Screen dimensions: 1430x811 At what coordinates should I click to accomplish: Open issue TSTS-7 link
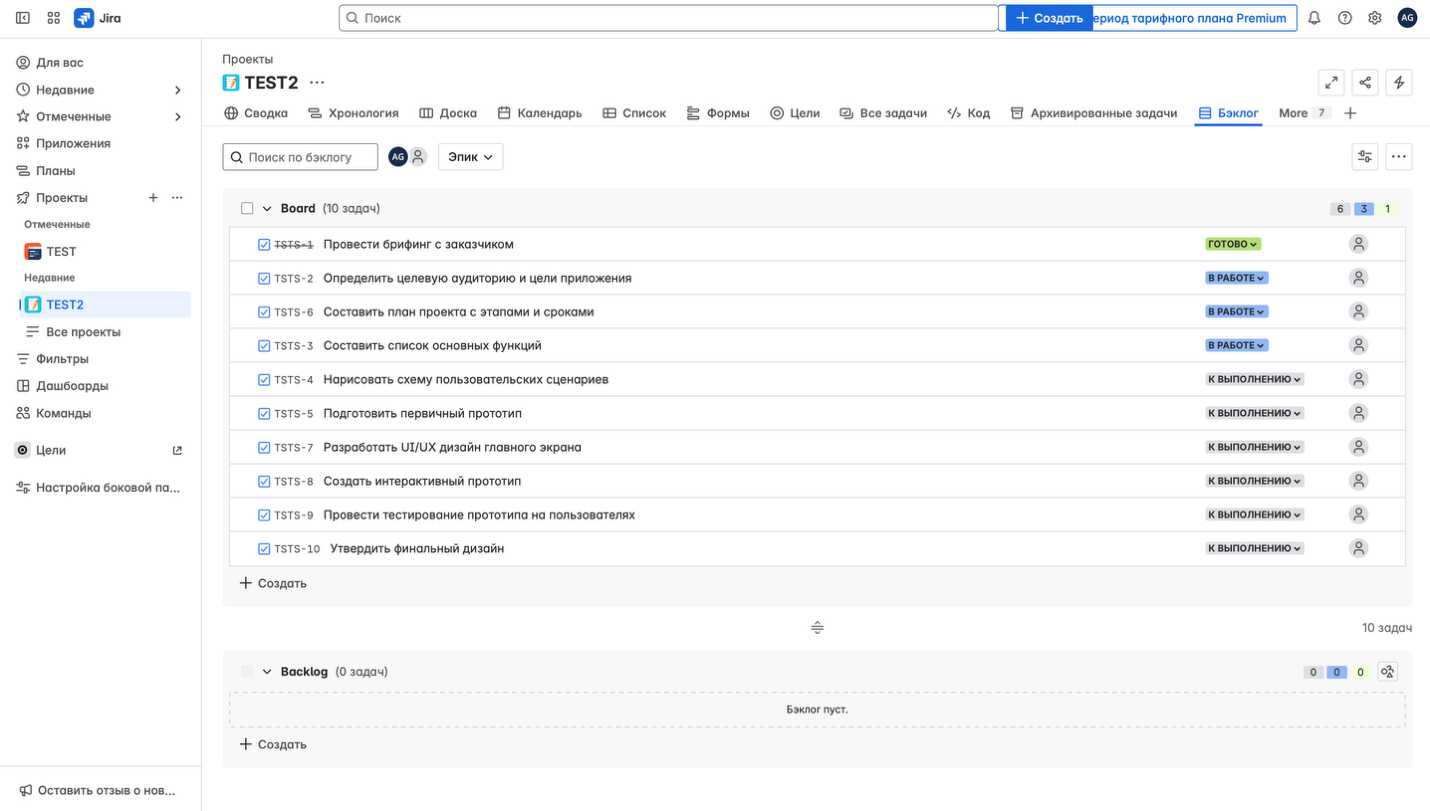pos(293,448)
